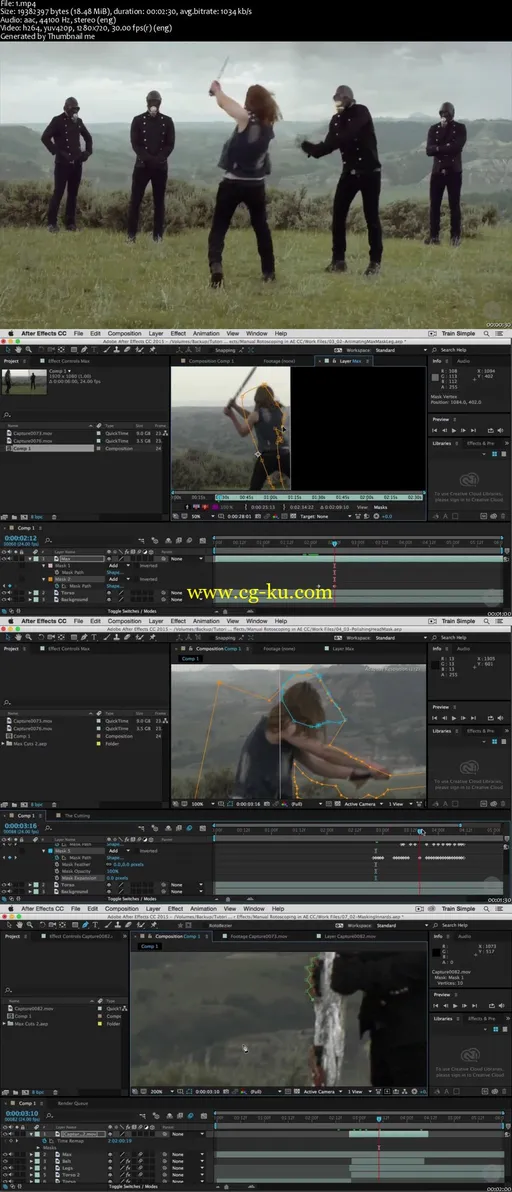Hide the Background layer in the PolishingHeadMask timeline
Viewport: 512px width, 1192px height.
[x=4, y=892]
